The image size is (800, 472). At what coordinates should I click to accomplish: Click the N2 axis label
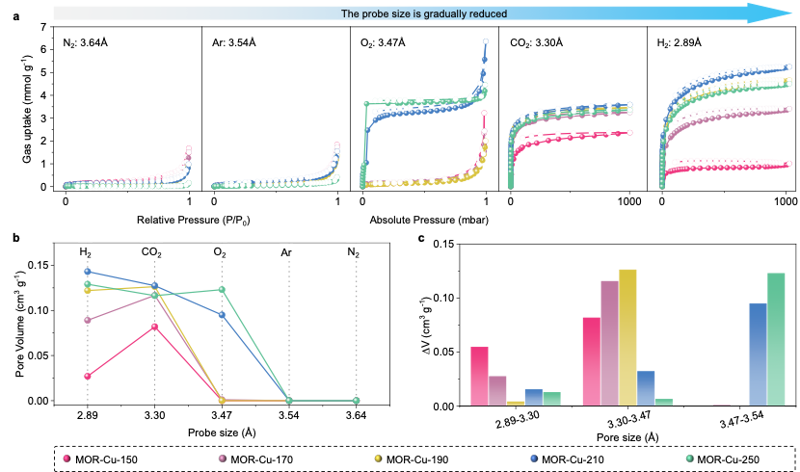[x=354, y=254]
